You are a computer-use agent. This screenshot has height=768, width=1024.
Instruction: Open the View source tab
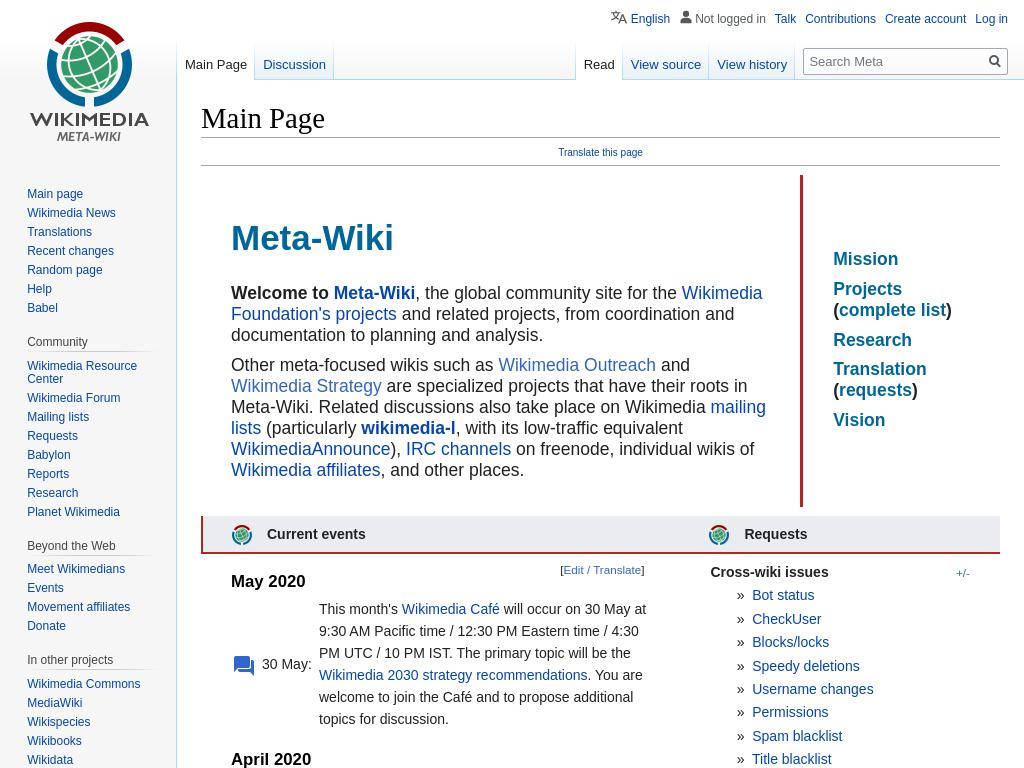pos(665,65)
